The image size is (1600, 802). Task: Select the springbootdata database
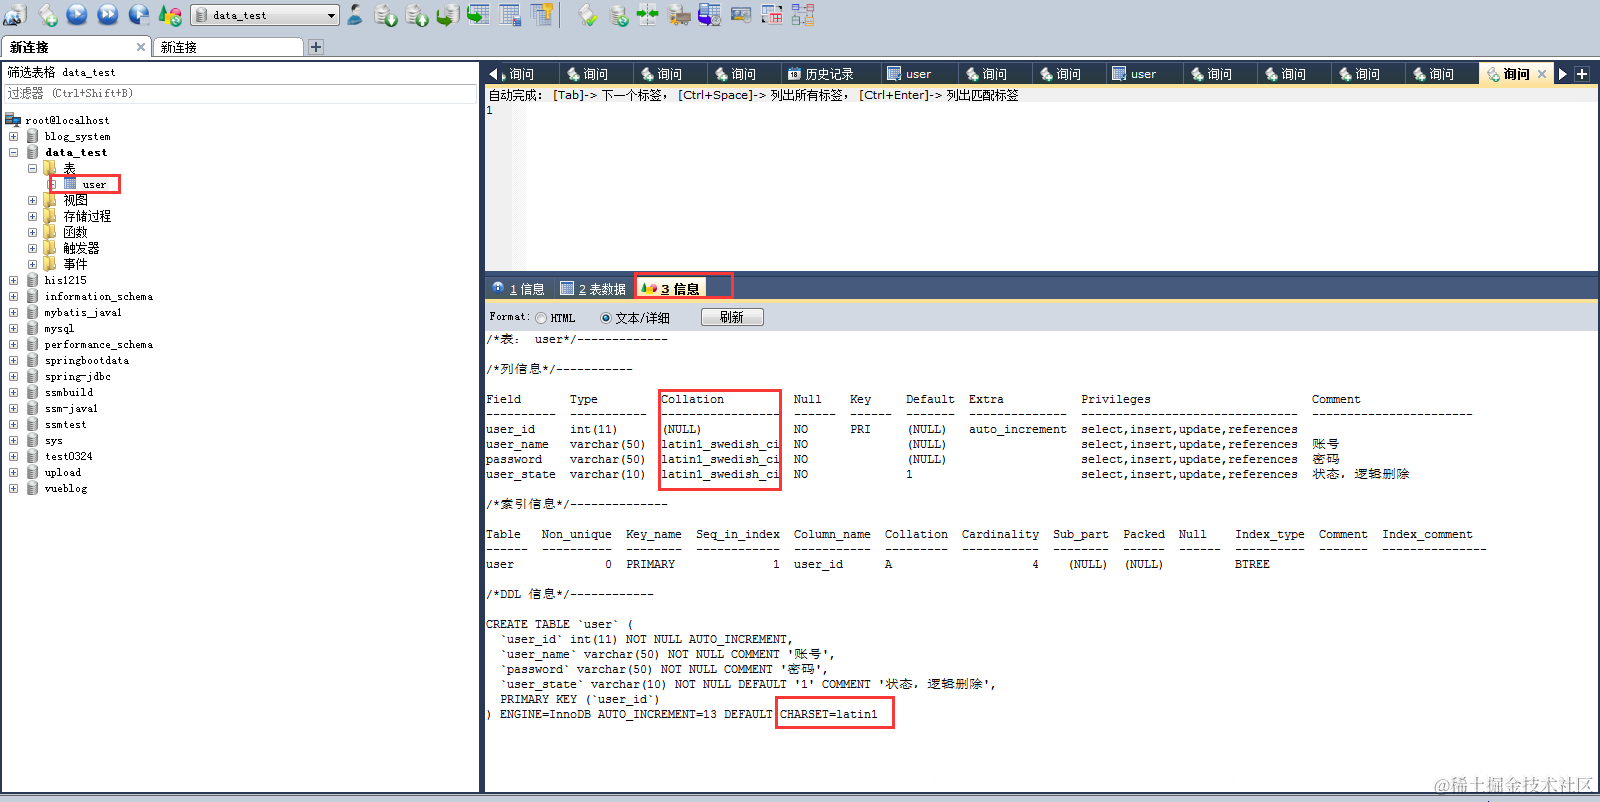[86, 360]
